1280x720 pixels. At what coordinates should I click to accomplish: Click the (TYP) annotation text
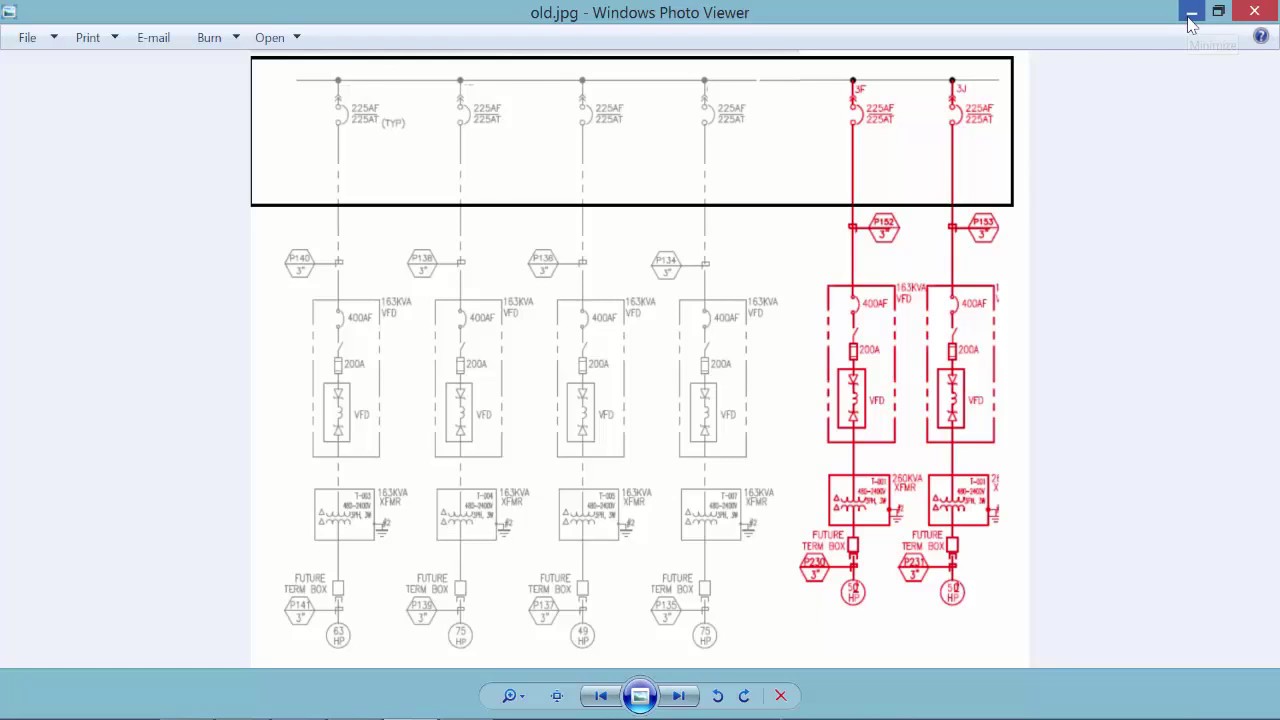click(x=393, y=123)
